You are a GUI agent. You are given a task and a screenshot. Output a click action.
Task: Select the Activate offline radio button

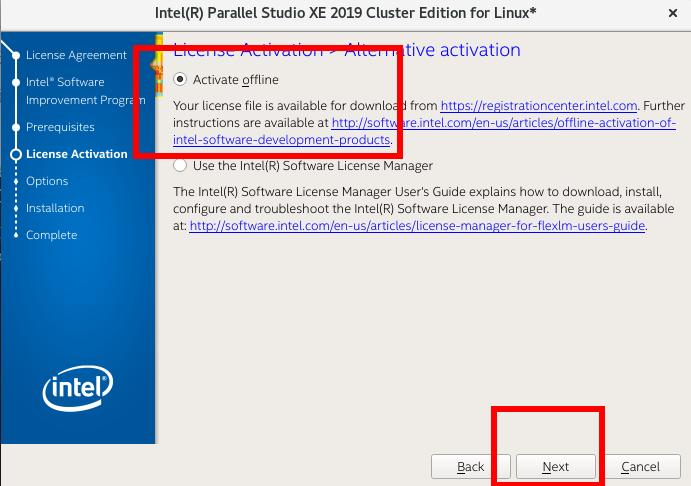pyautogui.click(x=180, y=79)
